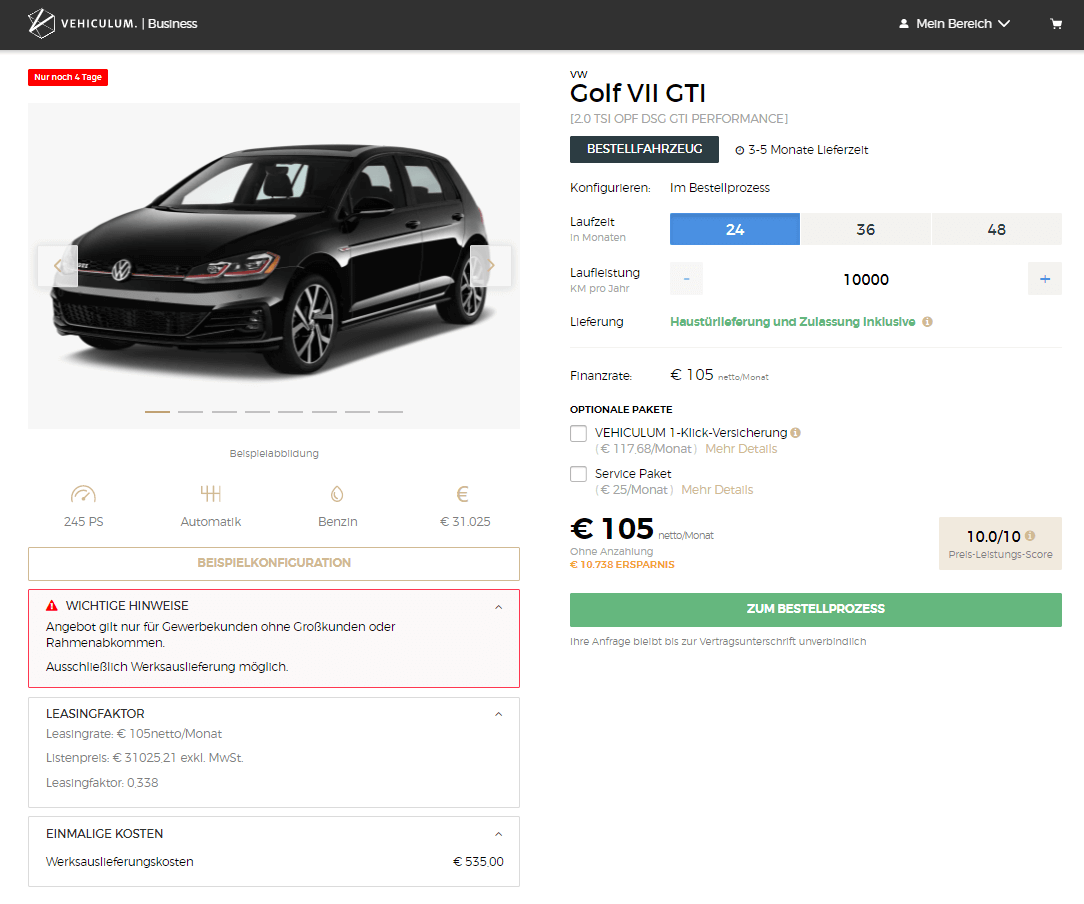Viewport: 1084px width, 904px height.
Task: Click the speedometer 245 PS icon
Action: click(x=83, y=494)
